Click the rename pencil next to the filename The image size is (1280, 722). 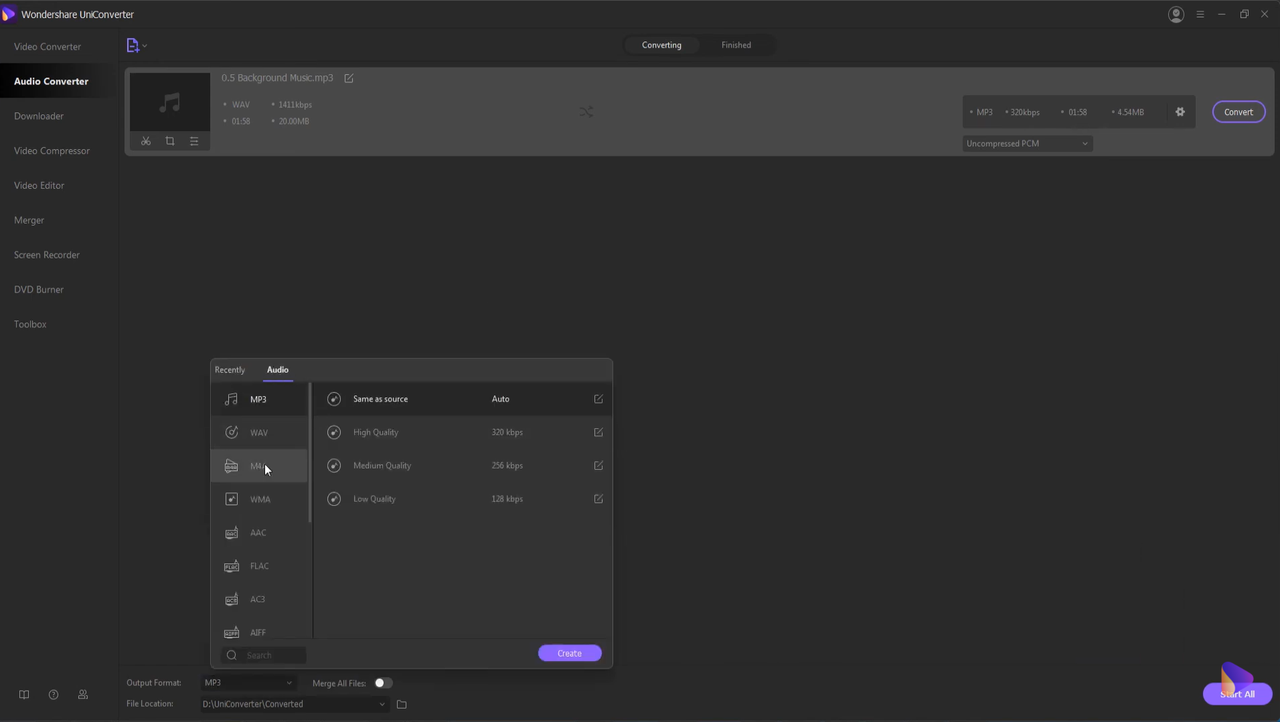coord(348,77)
